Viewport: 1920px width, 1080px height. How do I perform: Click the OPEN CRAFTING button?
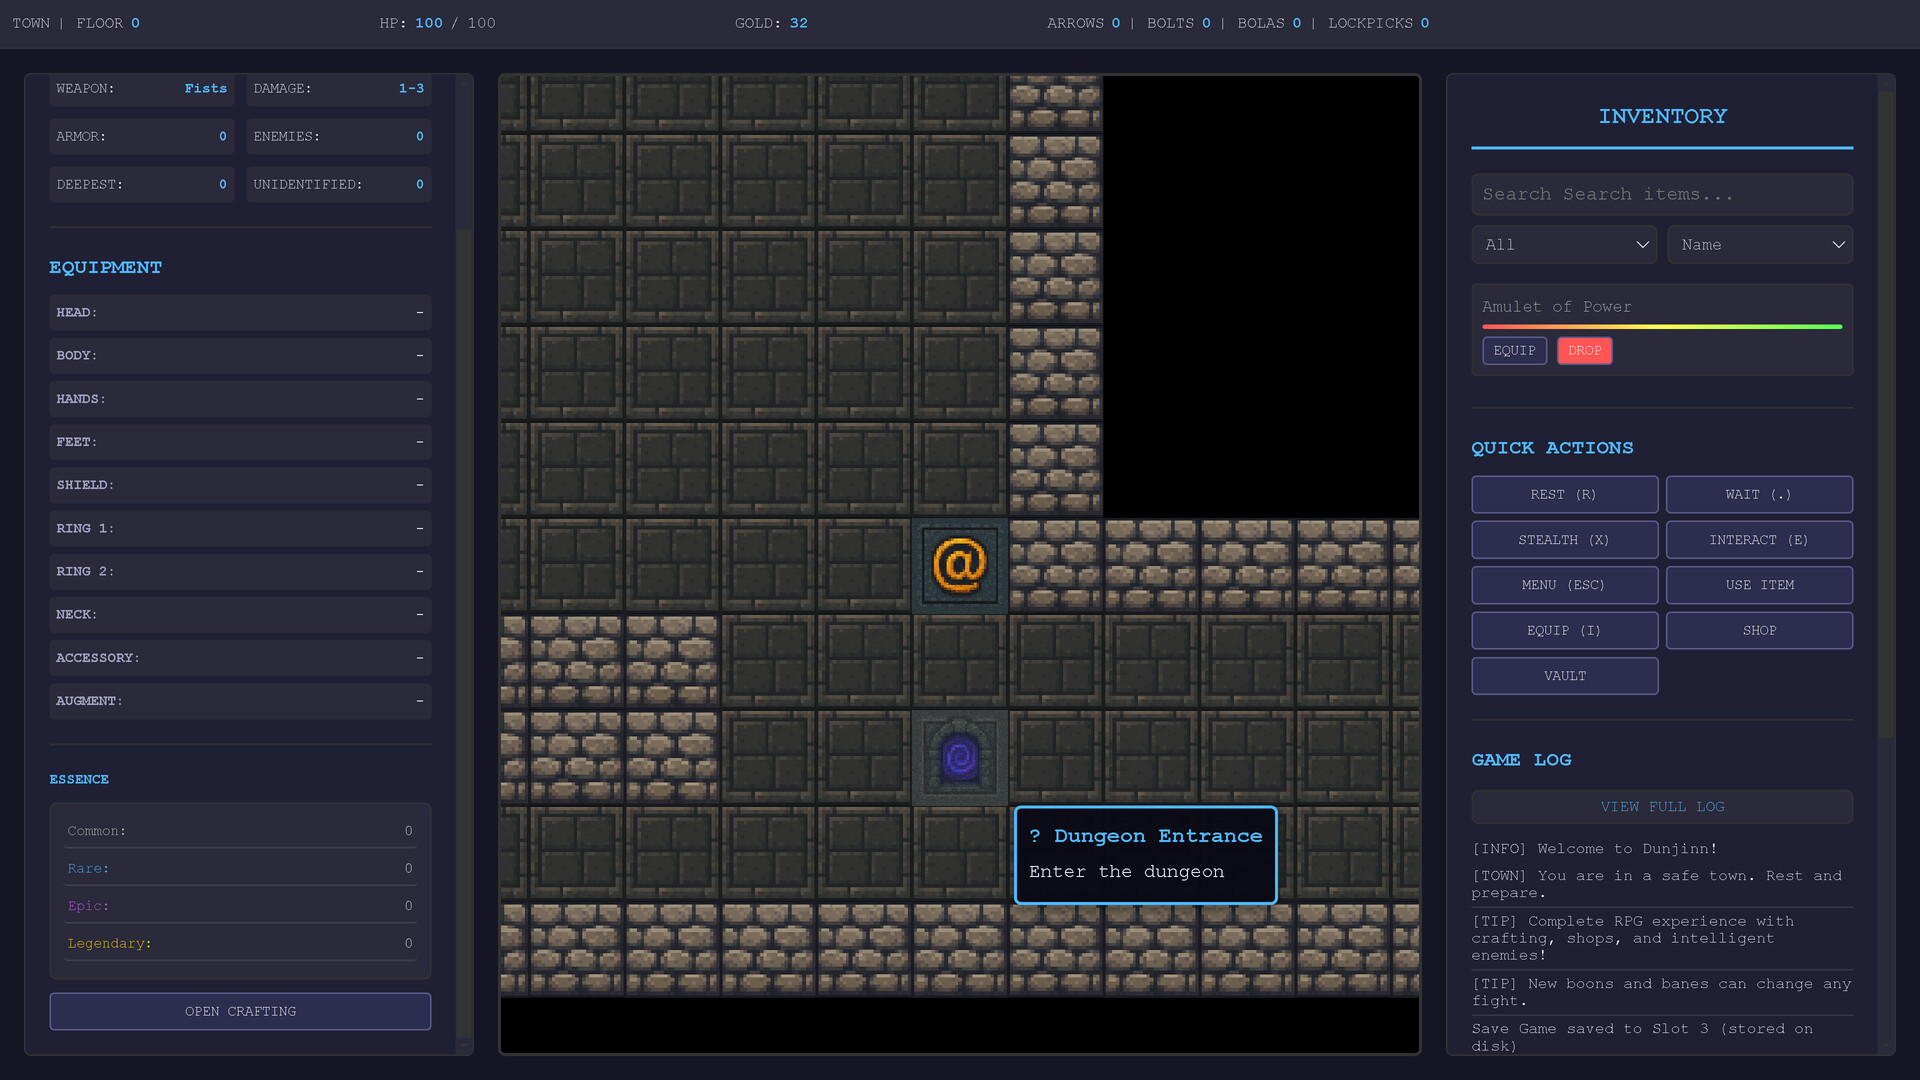240,1011
